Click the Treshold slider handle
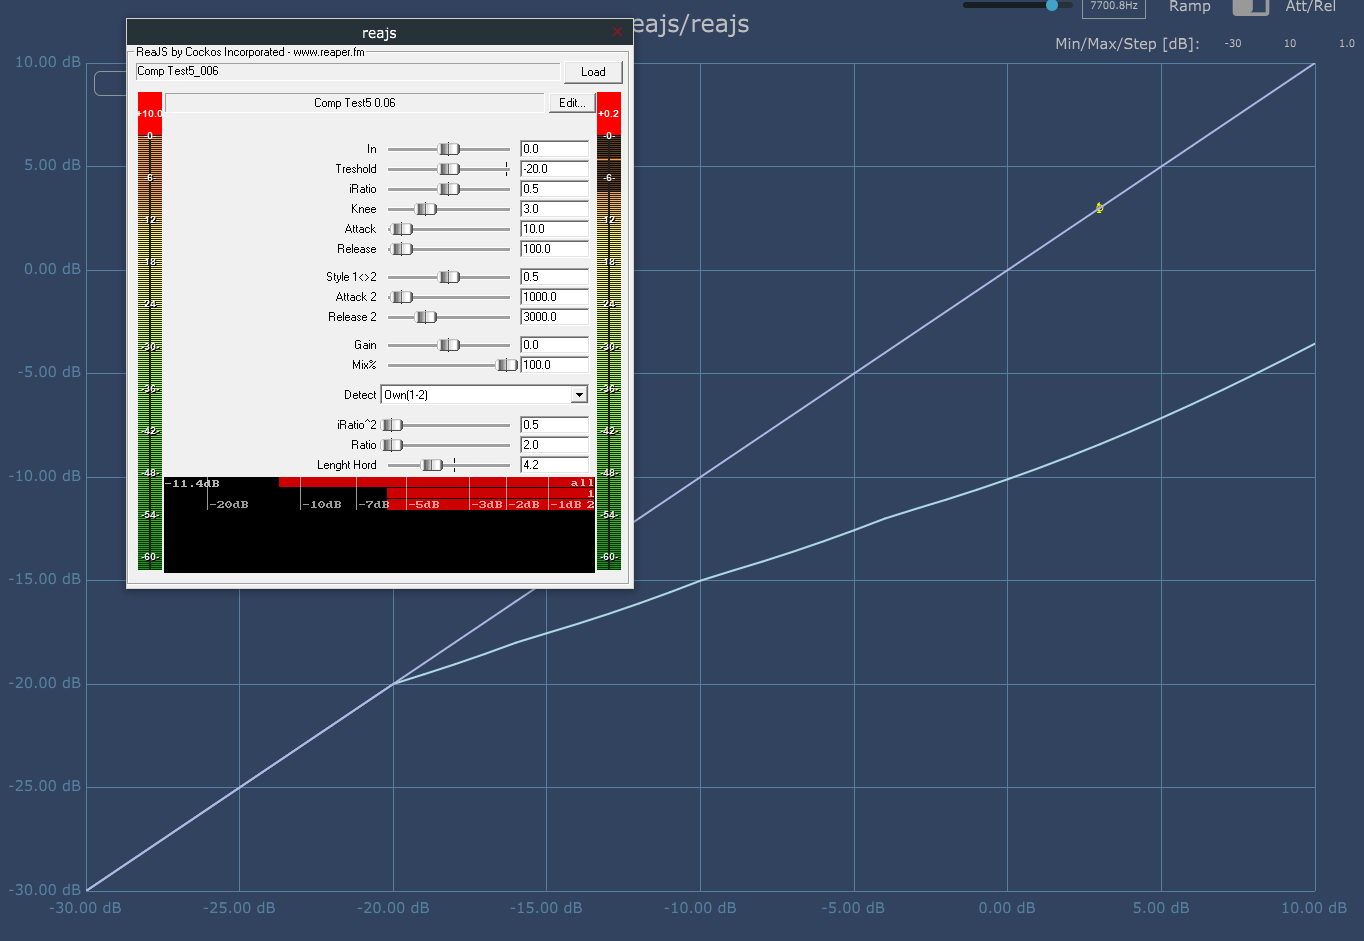This screenshot has width=1364, height=941. (449, 169)
